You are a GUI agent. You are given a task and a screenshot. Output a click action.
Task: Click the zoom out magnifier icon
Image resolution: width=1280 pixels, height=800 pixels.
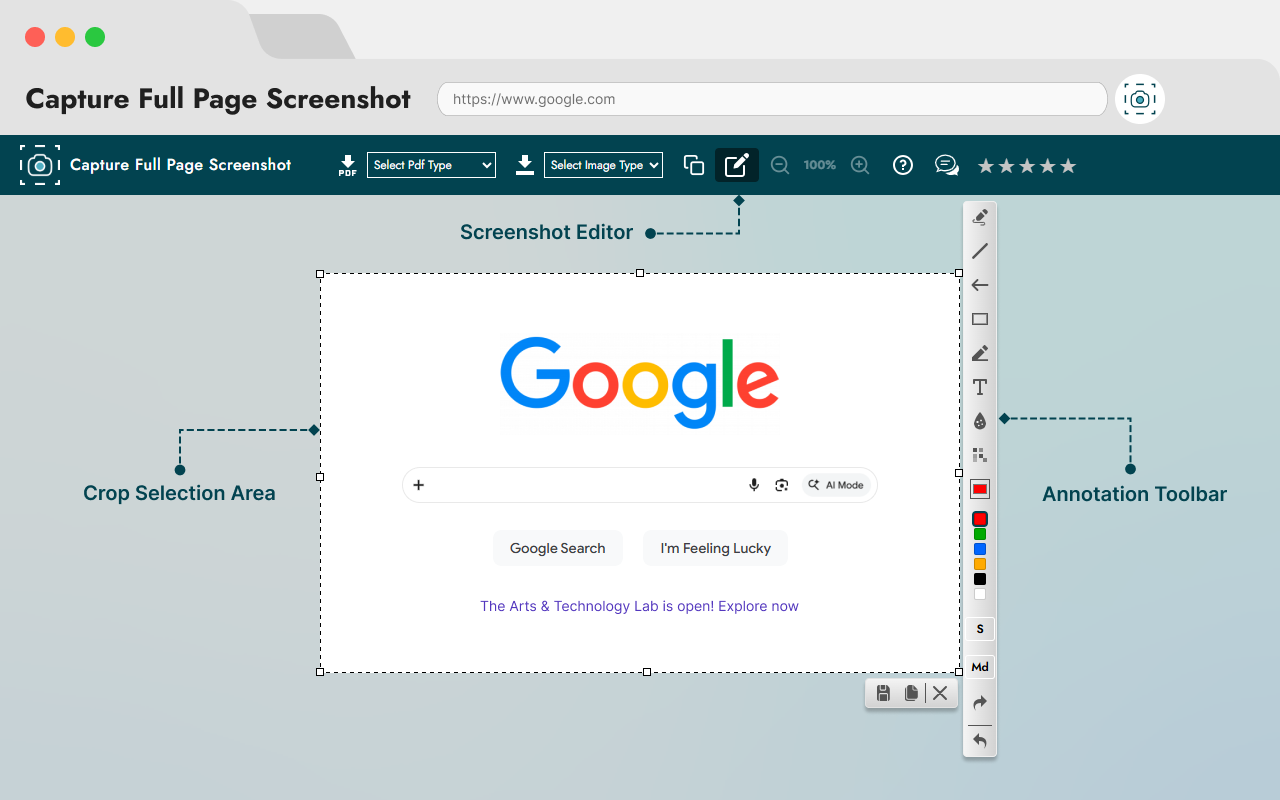780,165
